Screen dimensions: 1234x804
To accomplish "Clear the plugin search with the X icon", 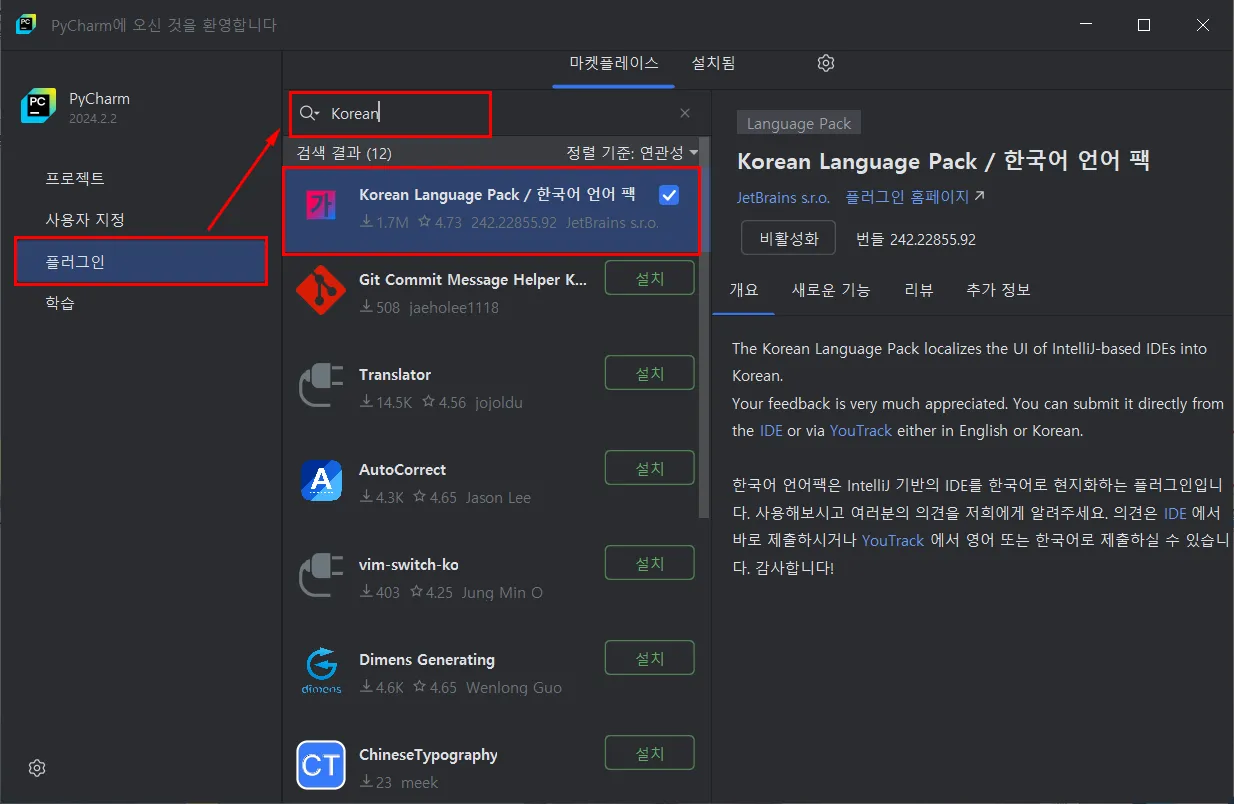I will pyautogui.click(x=685, y=114).
